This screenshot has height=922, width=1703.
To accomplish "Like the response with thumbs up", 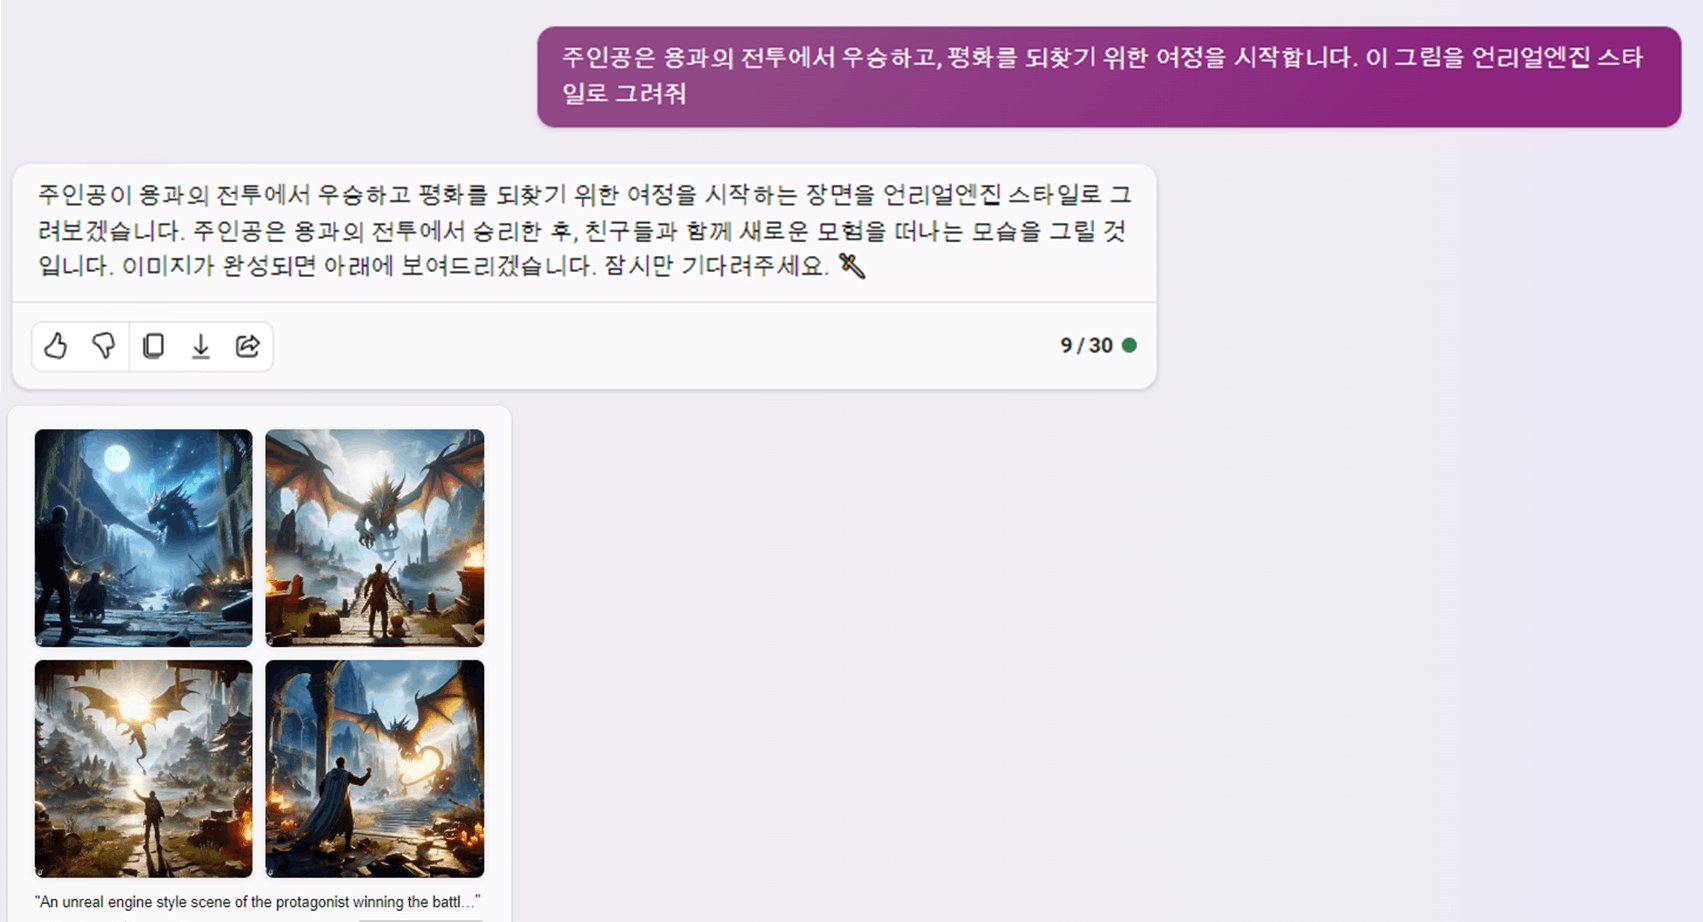I will coord(56,346).
